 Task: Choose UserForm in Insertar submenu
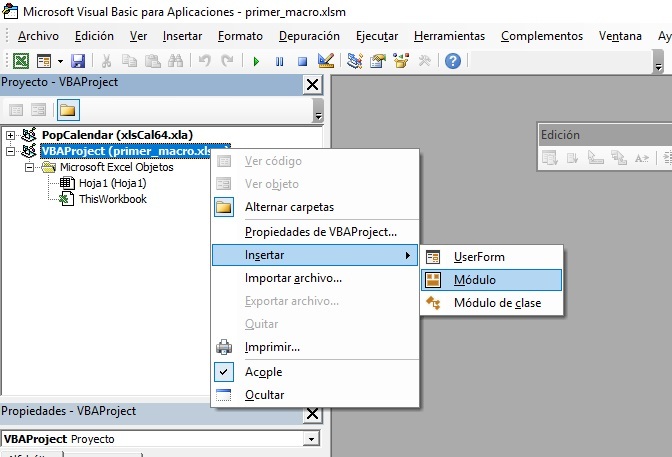pos(492,257)
